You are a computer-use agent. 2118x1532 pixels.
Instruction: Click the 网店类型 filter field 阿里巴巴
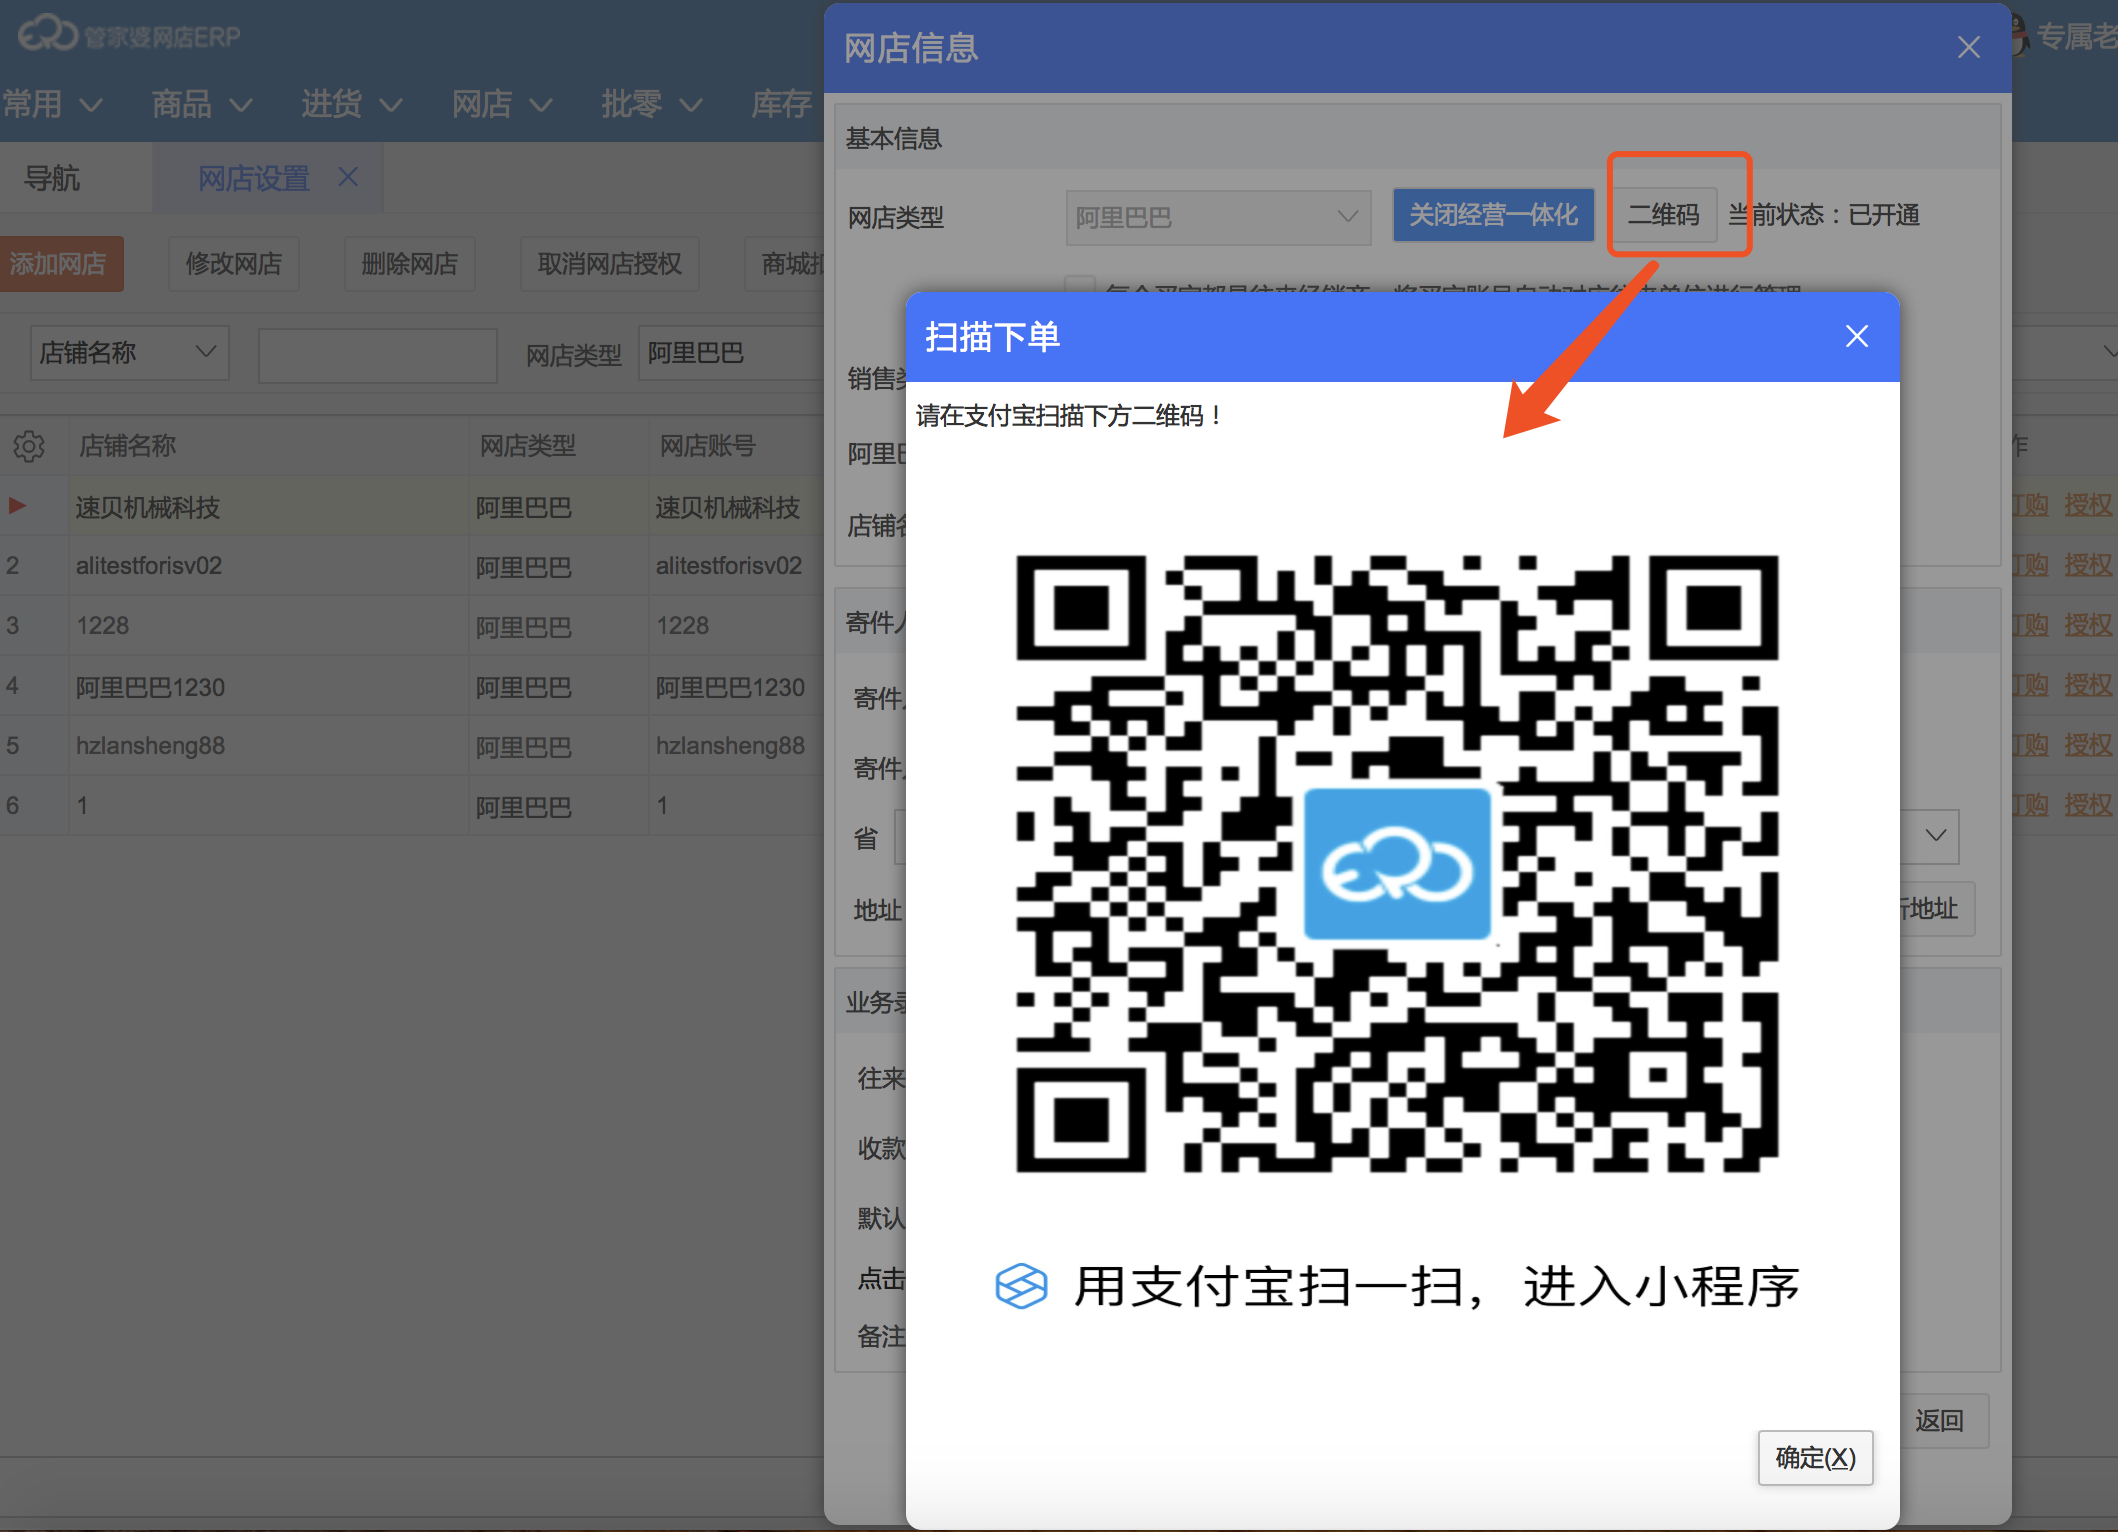(x=730, y=353)
